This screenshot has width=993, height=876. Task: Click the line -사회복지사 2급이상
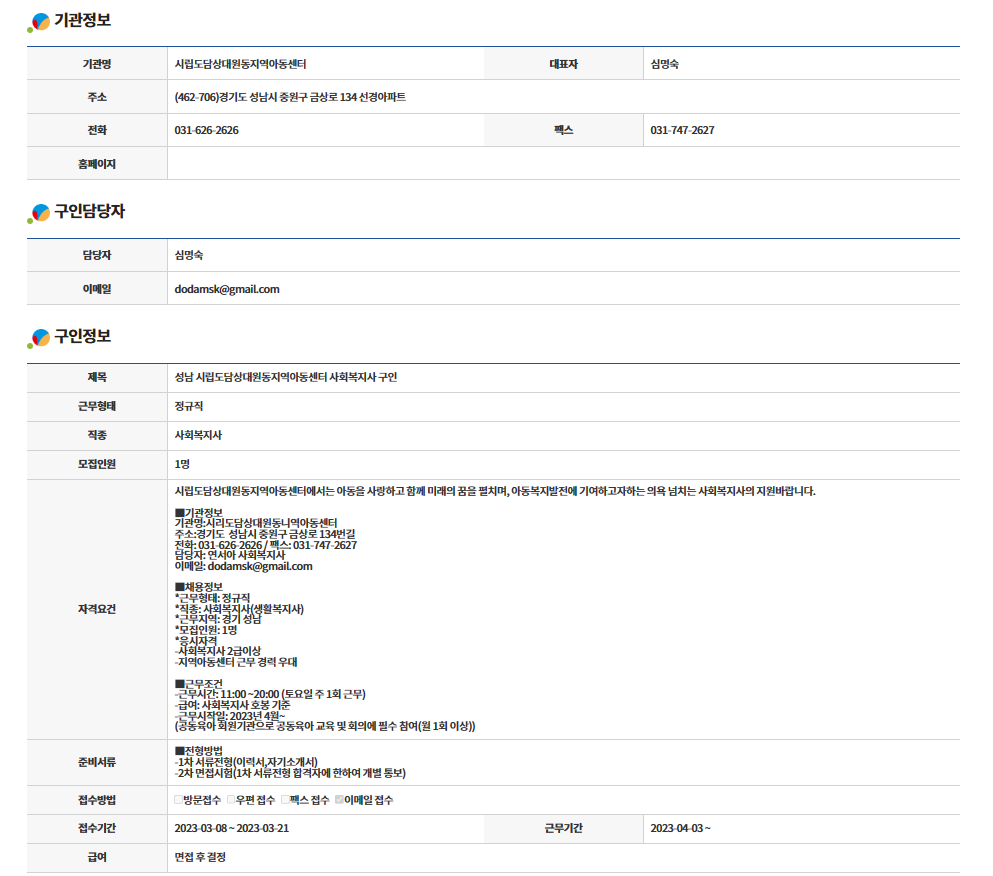pos(218,651)
